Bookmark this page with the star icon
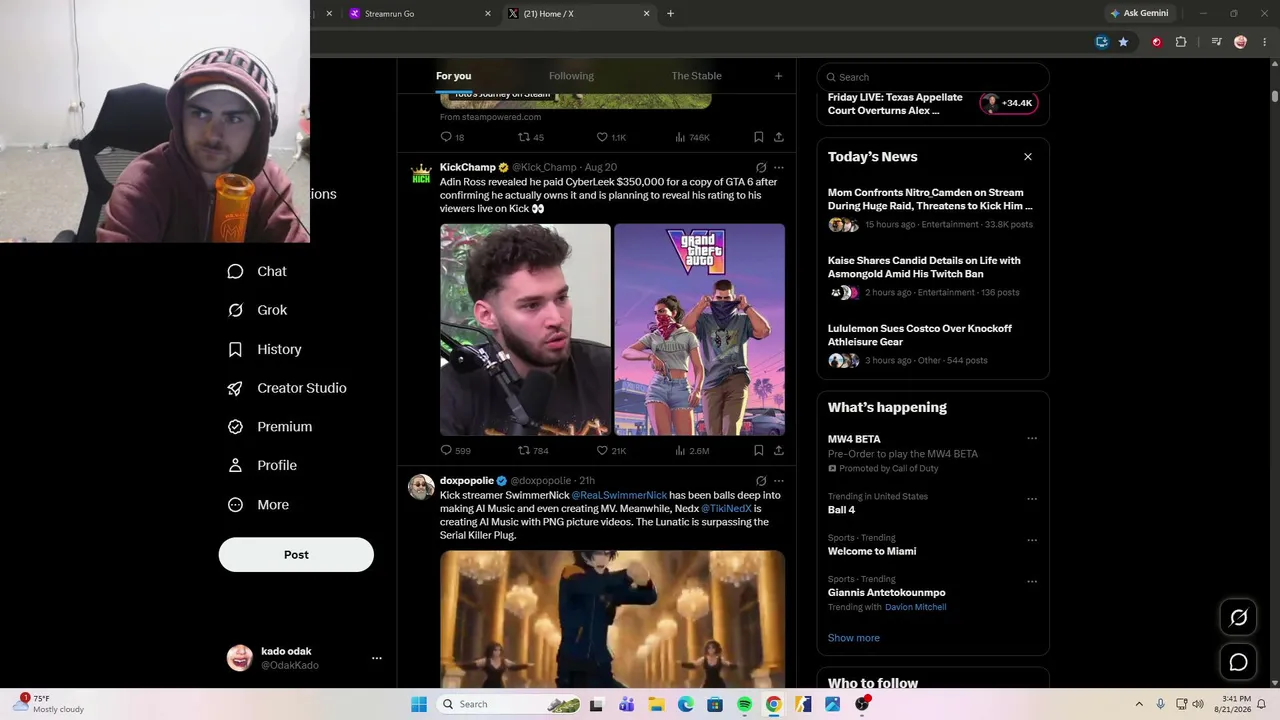1280x720 pixels. pos(1123,42)
